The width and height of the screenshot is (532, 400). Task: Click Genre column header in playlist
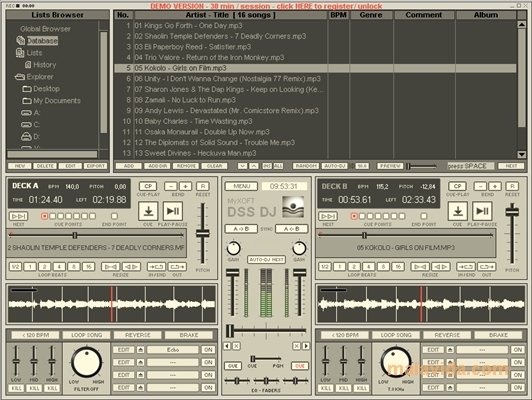coord(371,15)
